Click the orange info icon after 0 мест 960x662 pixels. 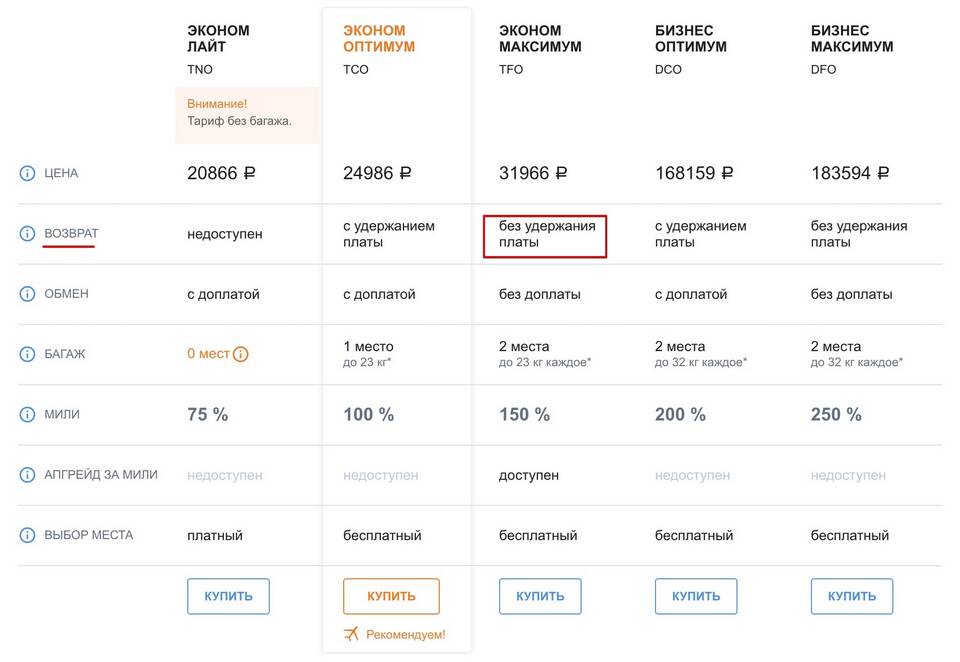(241, 354)
